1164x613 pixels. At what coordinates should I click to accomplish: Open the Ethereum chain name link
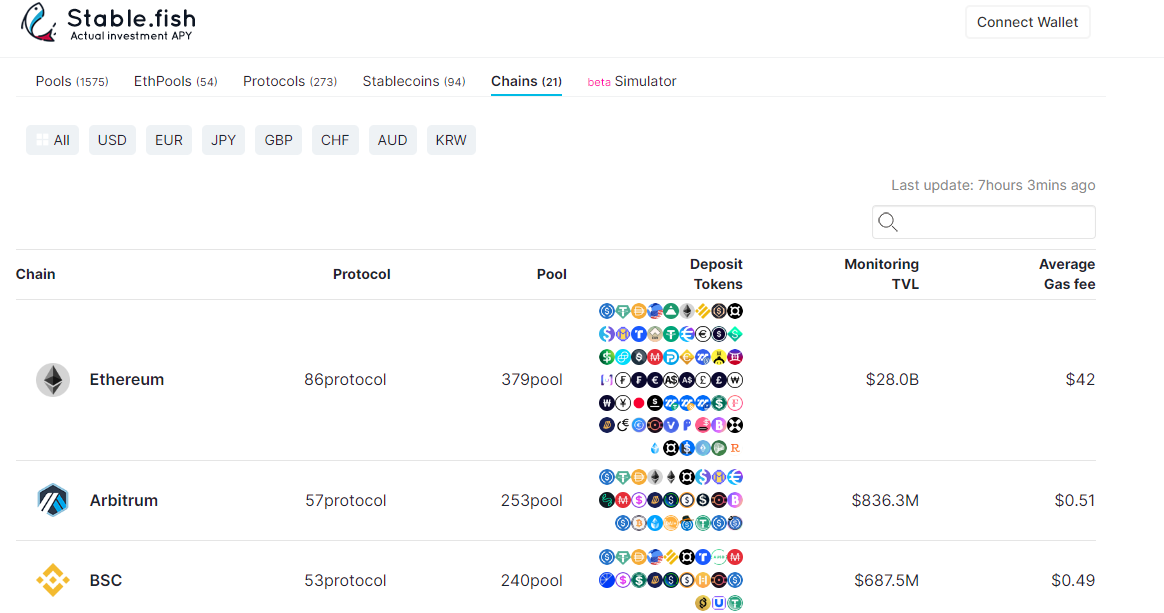coord(127,380)
